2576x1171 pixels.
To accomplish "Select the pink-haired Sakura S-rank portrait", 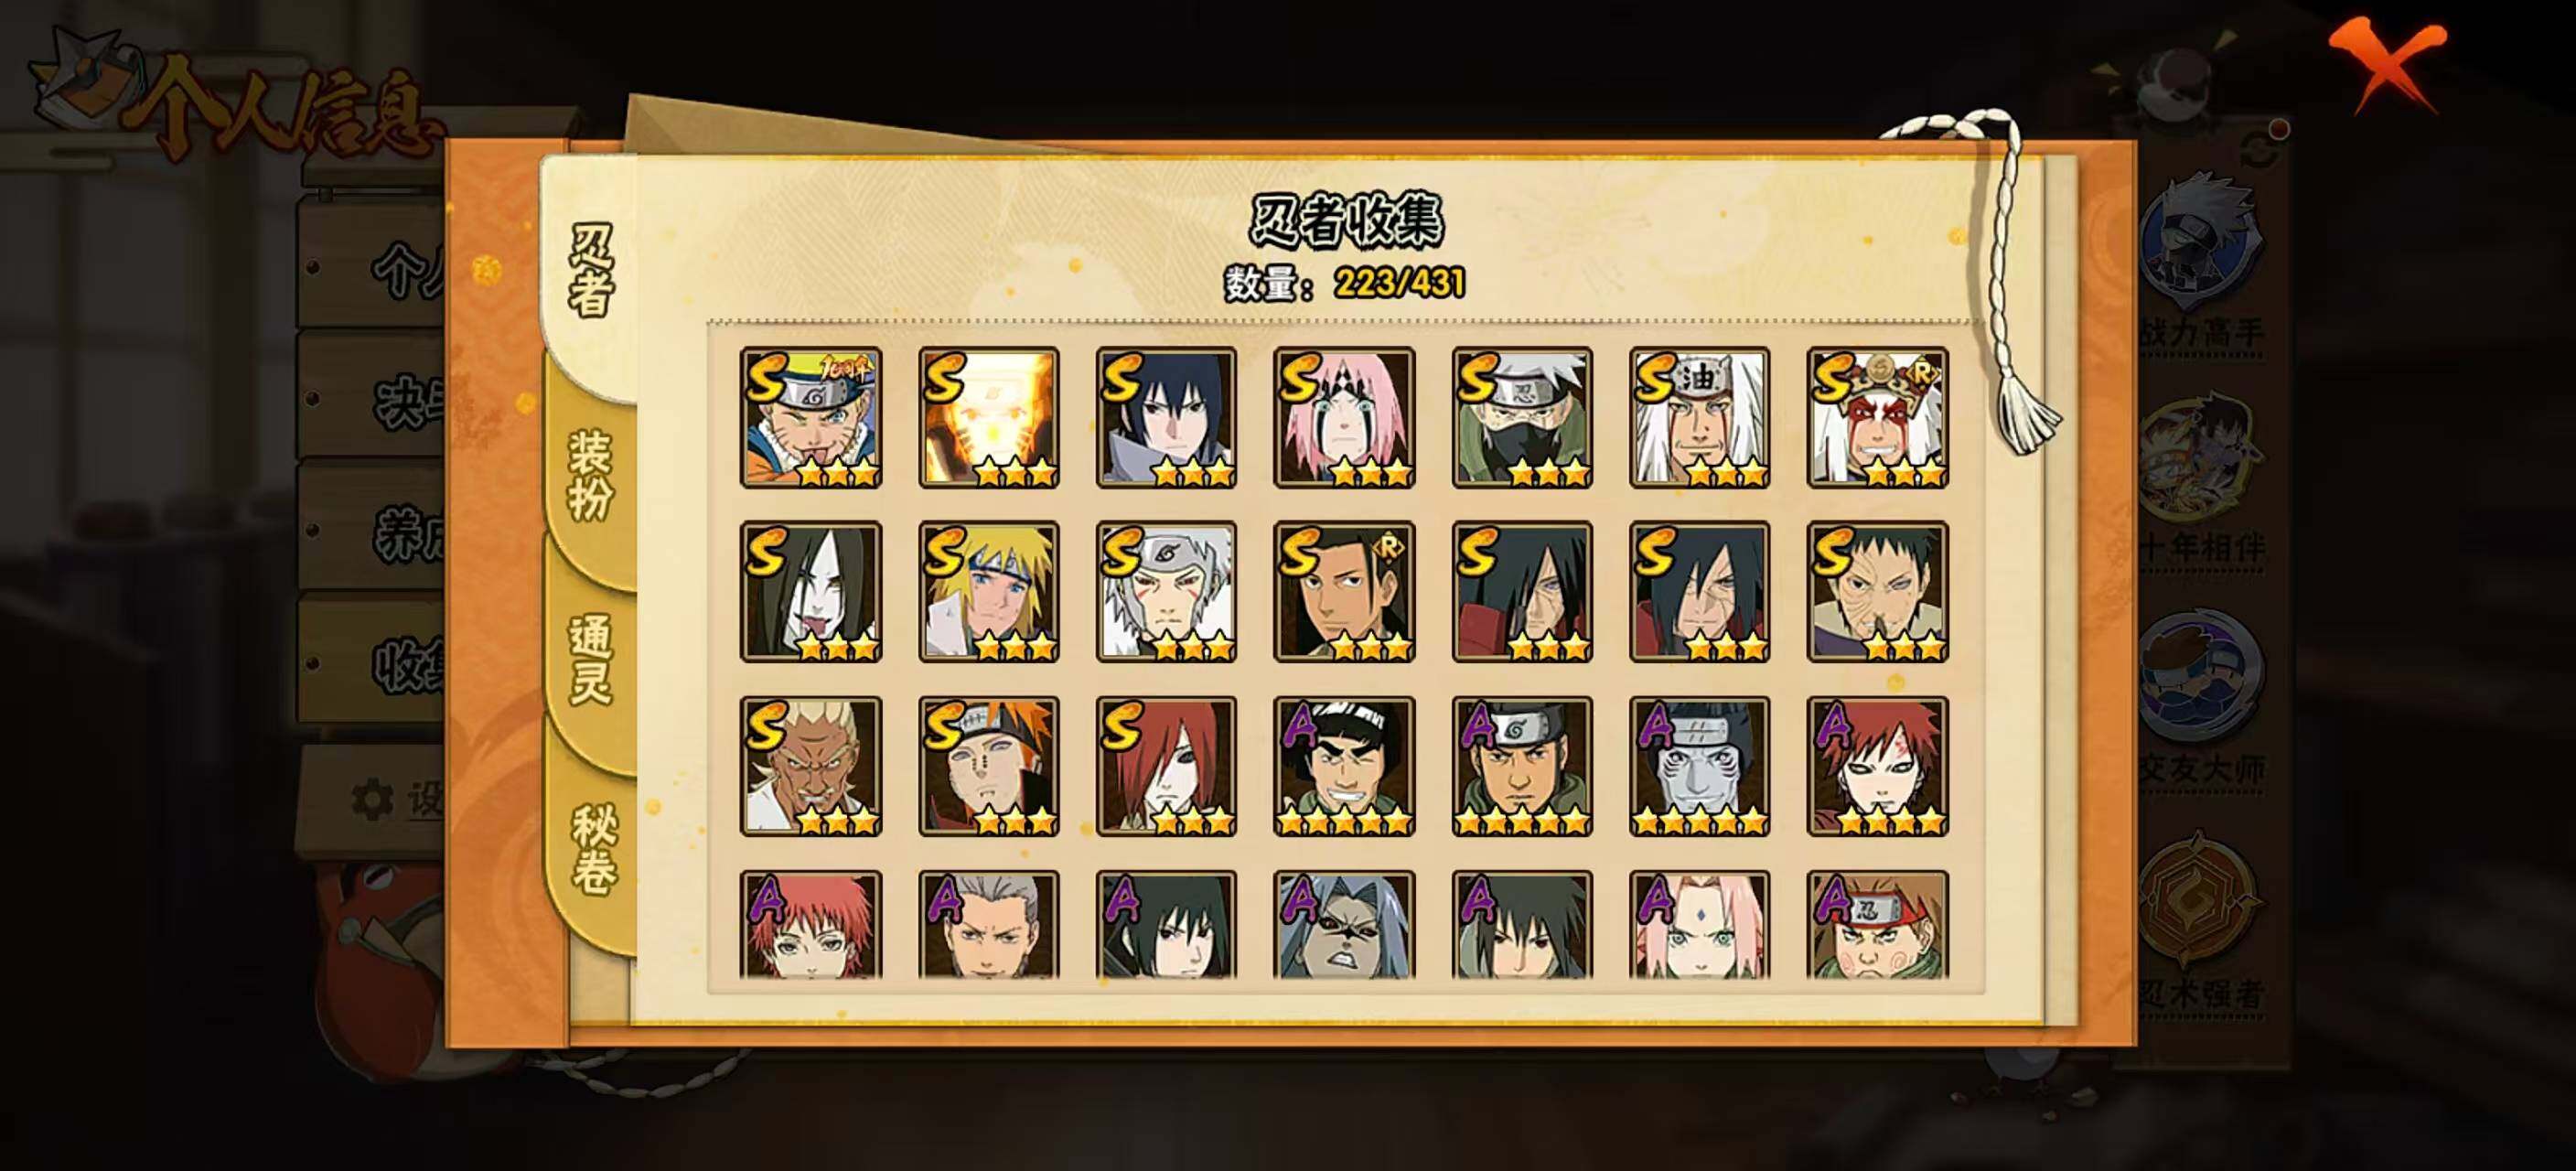I will (x=1343, y=417).
